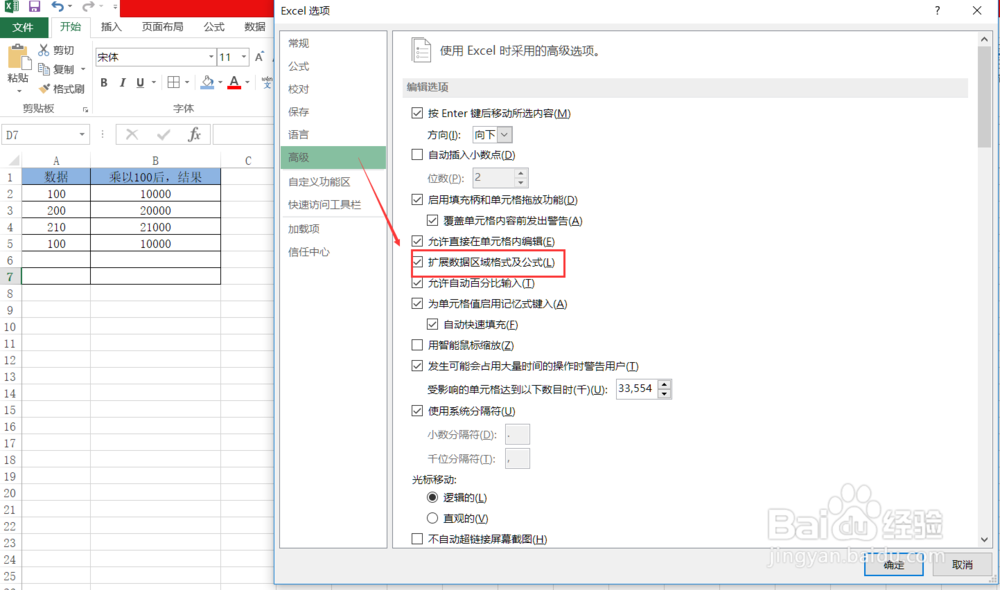Select column header C in worksheet
1000x590 pixels.
tap(248, 160)
